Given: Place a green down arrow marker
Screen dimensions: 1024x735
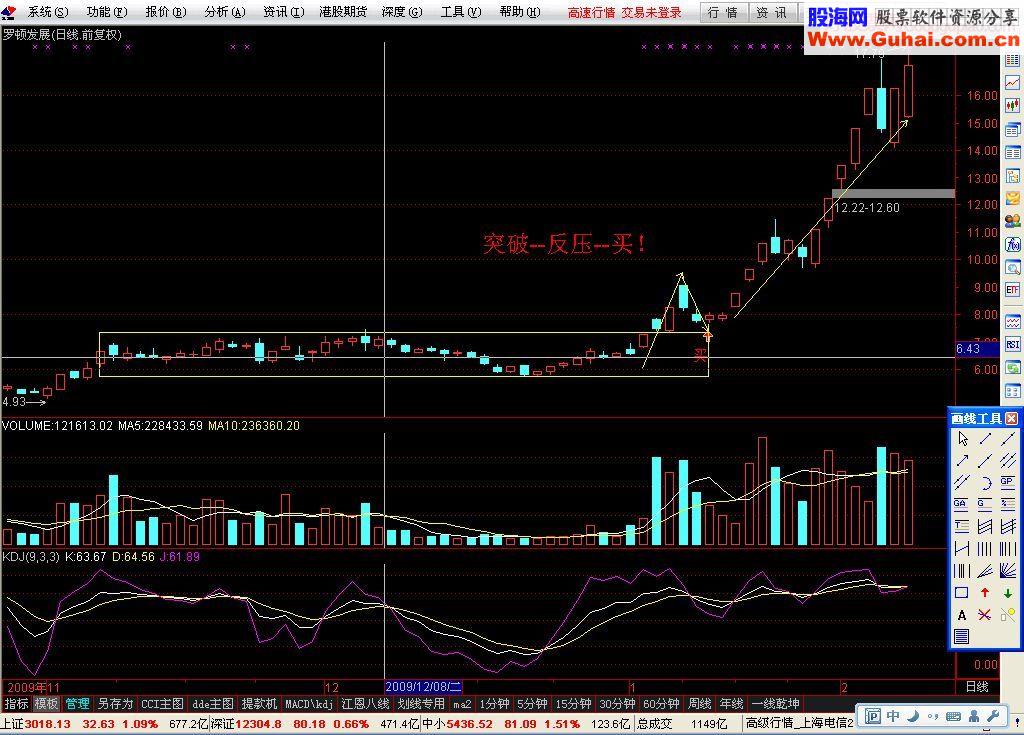Looking at the screenshot, I should click(x=1008, y=593).
